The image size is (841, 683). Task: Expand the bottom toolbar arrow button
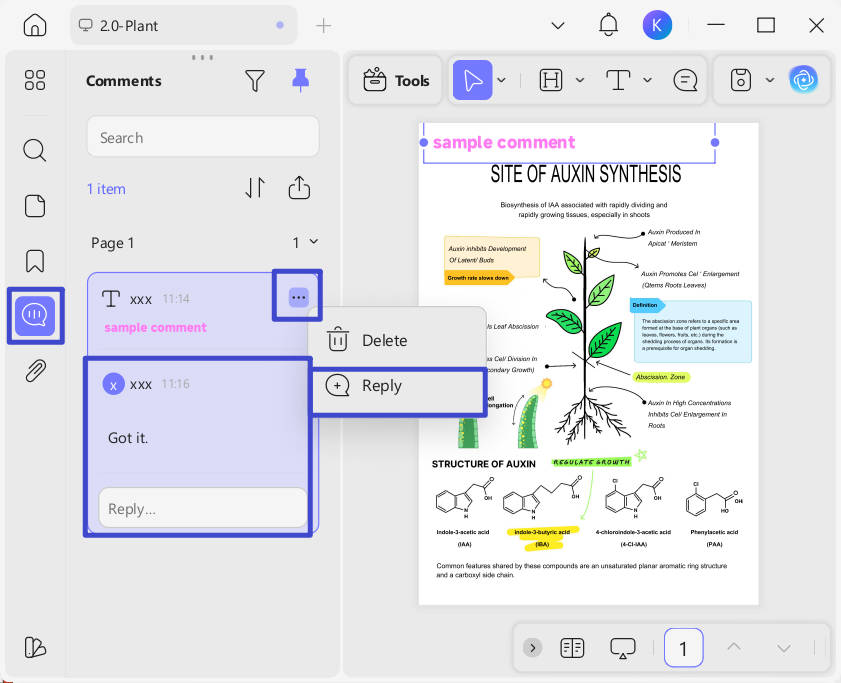(533, 648)
